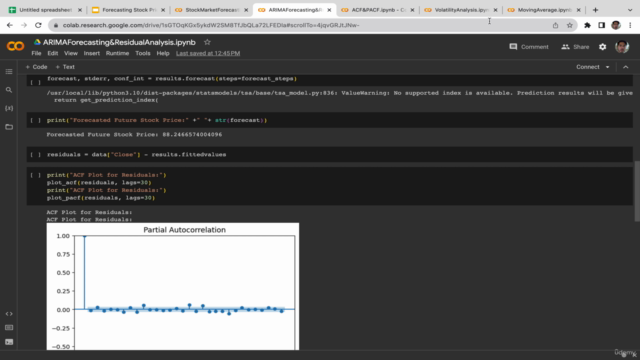Click the browser forward arrow

point(24,25)
